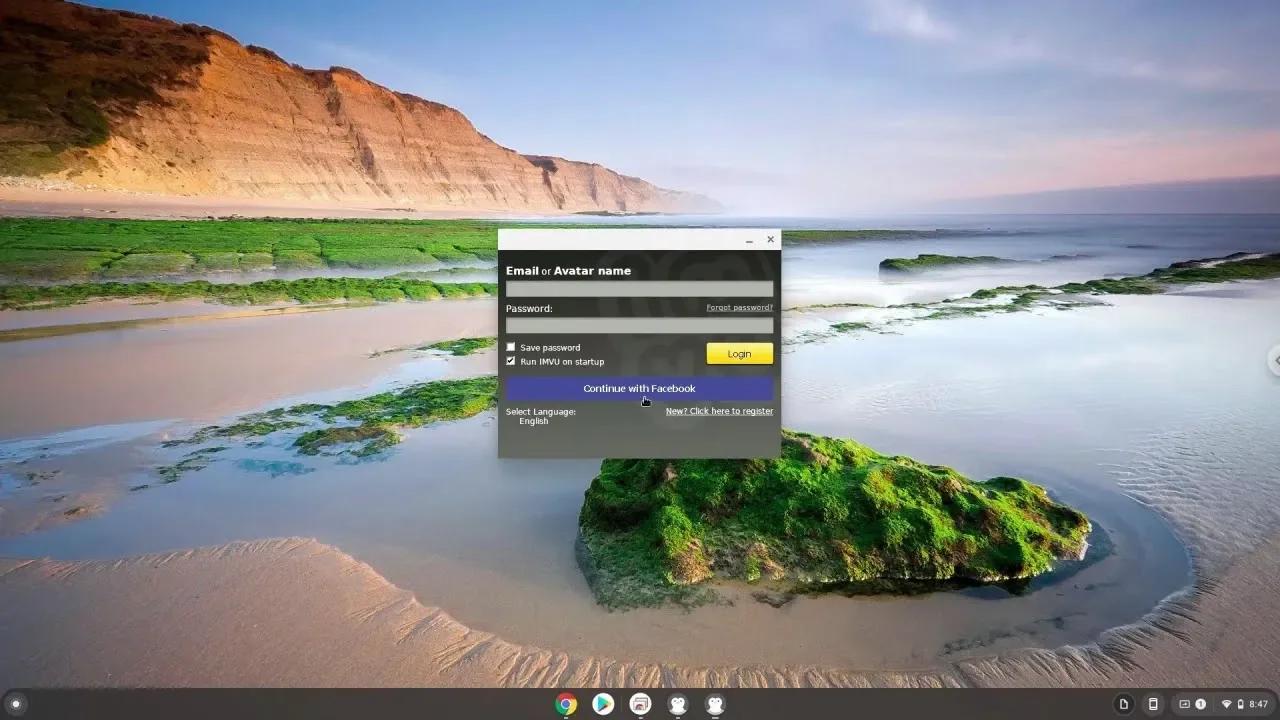Viewport: 1280px width, 720px height.
Task: Click the Wi-Fi icon in the status tray
Action: pos(1226,705)
